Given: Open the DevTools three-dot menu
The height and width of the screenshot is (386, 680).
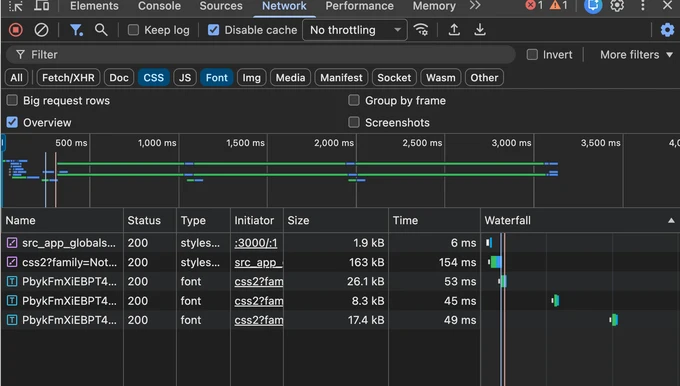Looking at the screenshot, I should click(643, 6).
